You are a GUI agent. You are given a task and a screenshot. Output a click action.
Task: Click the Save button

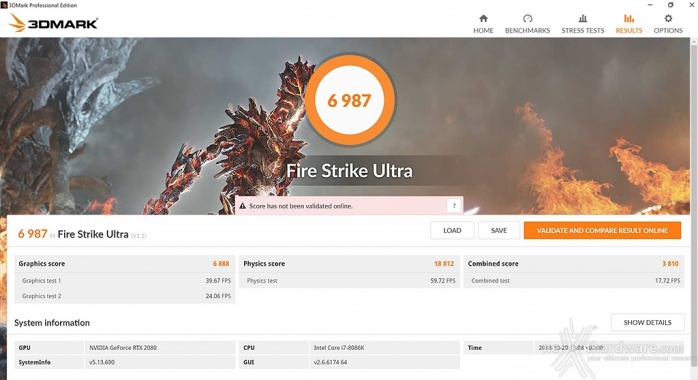click(x=499, y=230)
